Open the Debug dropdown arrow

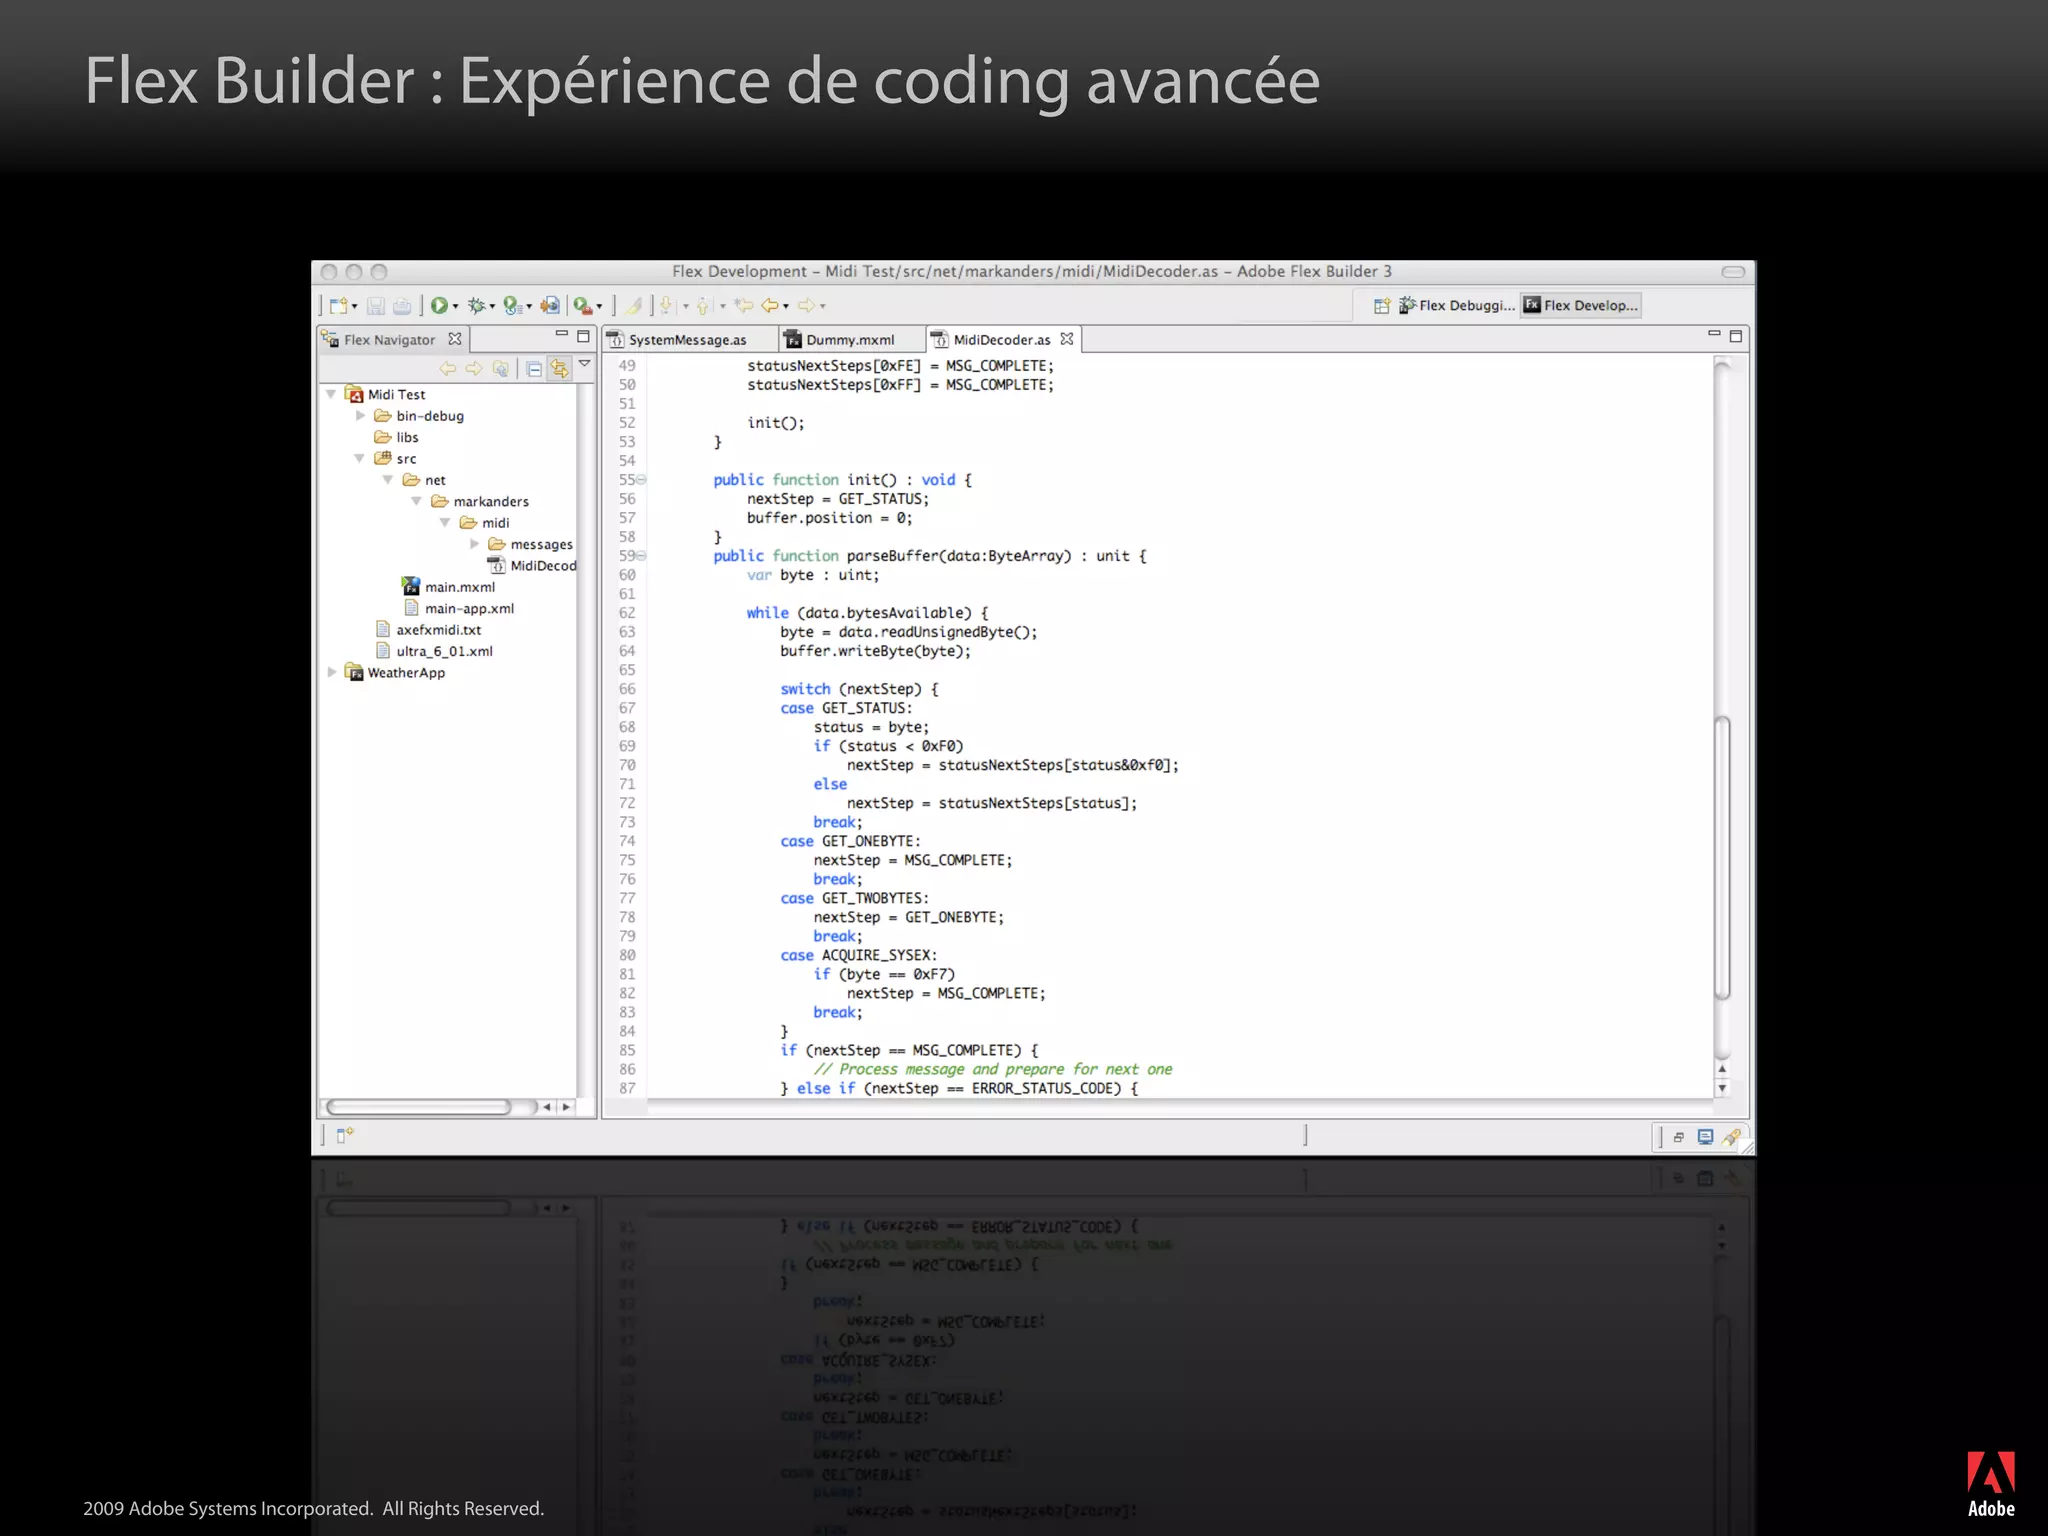[x=492, y=307]
